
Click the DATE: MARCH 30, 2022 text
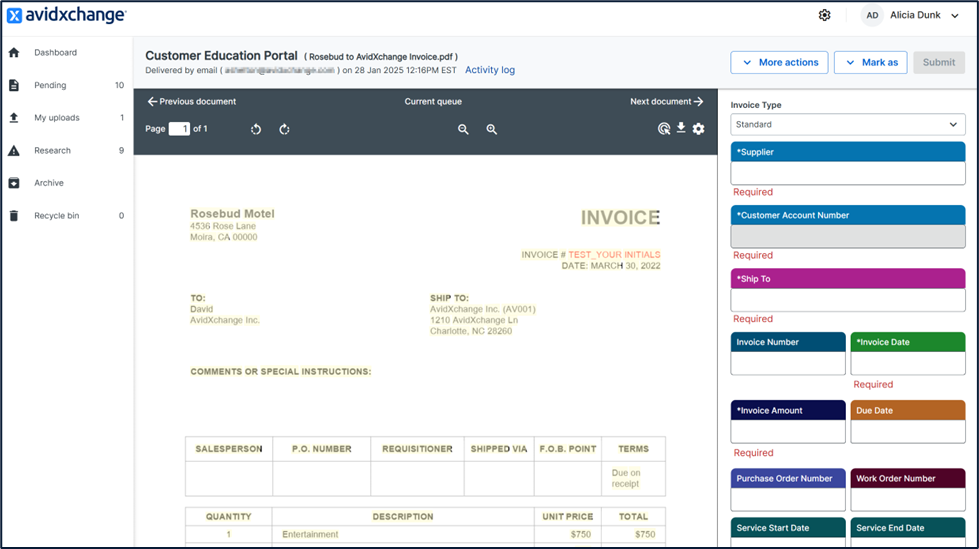[611, 265]
